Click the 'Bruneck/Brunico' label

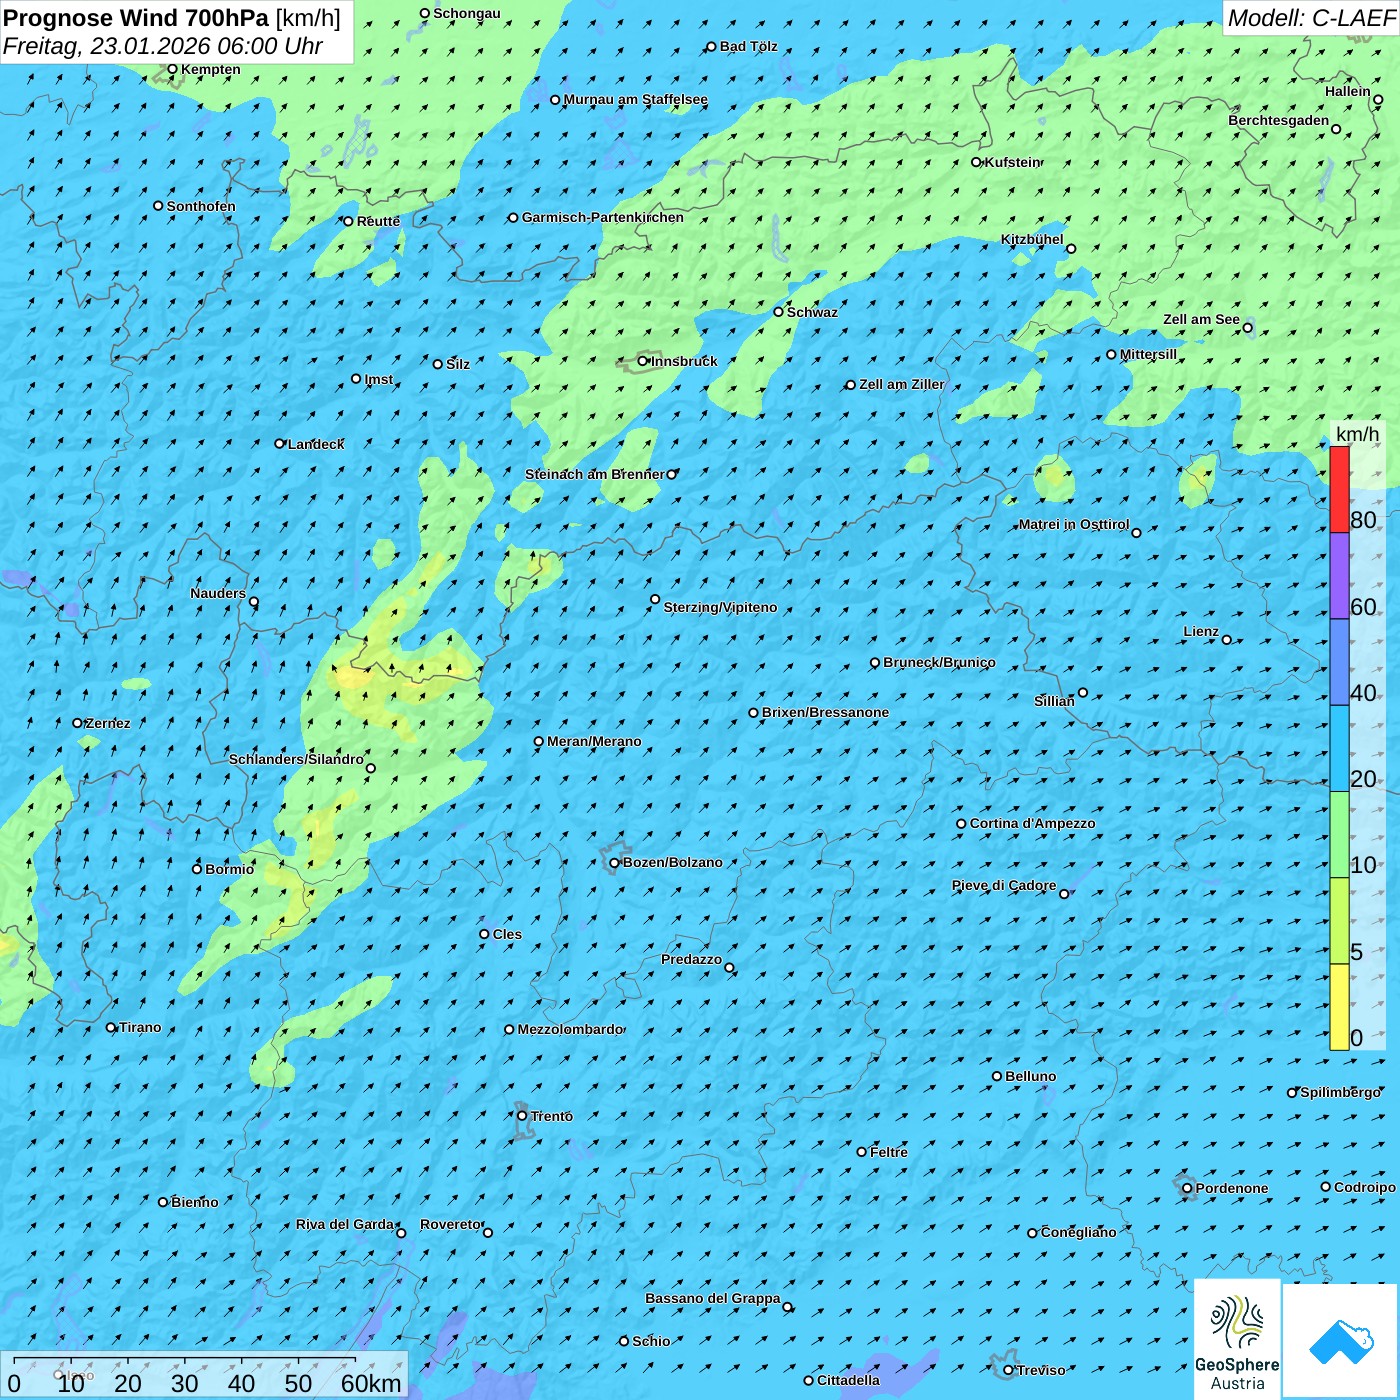(939, 662)
